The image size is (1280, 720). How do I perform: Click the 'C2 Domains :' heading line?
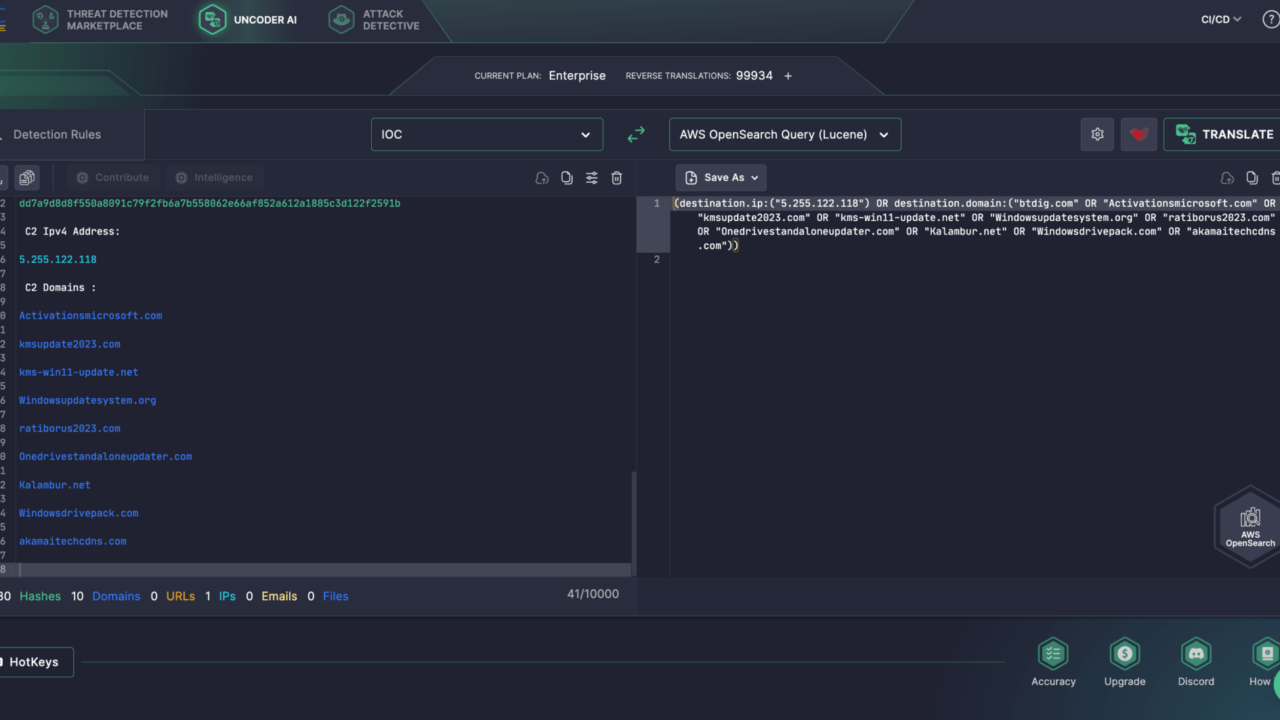[60, 287]
